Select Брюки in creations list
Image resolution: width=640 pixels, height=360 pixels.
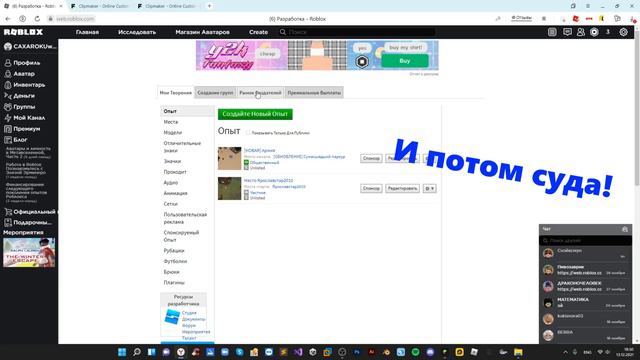[x=171, y=272]
